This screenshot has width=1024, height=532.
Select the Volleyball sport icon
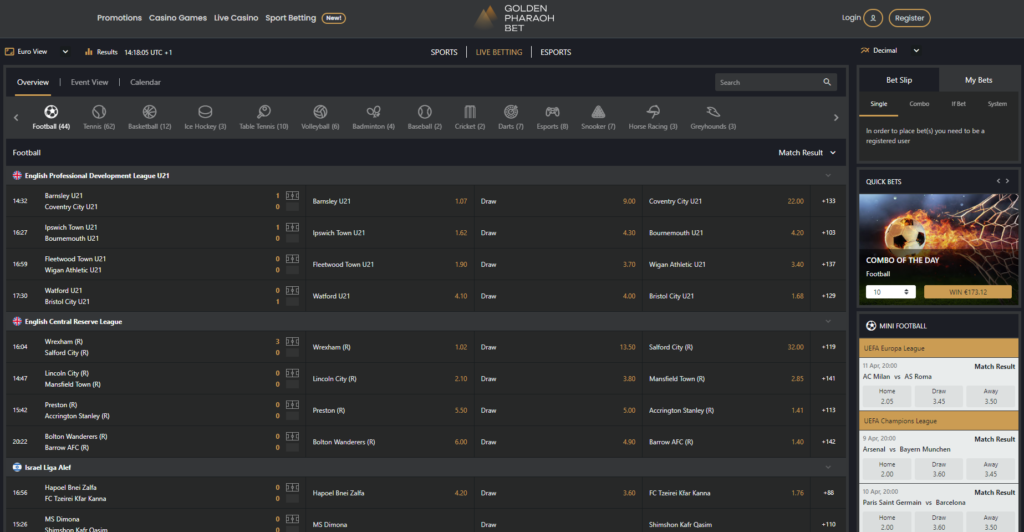320,112
